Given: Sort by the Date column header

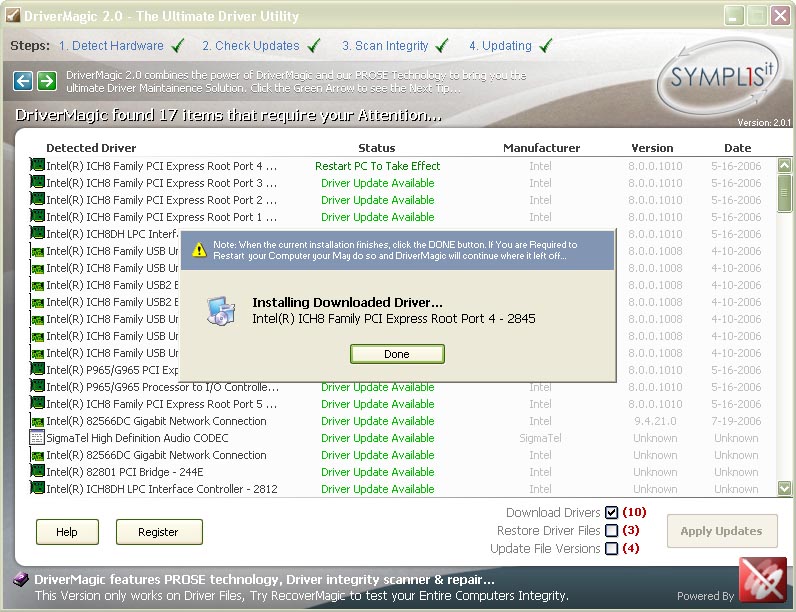Looking at the screenshot, I should pyautogui.click(x=738, y=148).
